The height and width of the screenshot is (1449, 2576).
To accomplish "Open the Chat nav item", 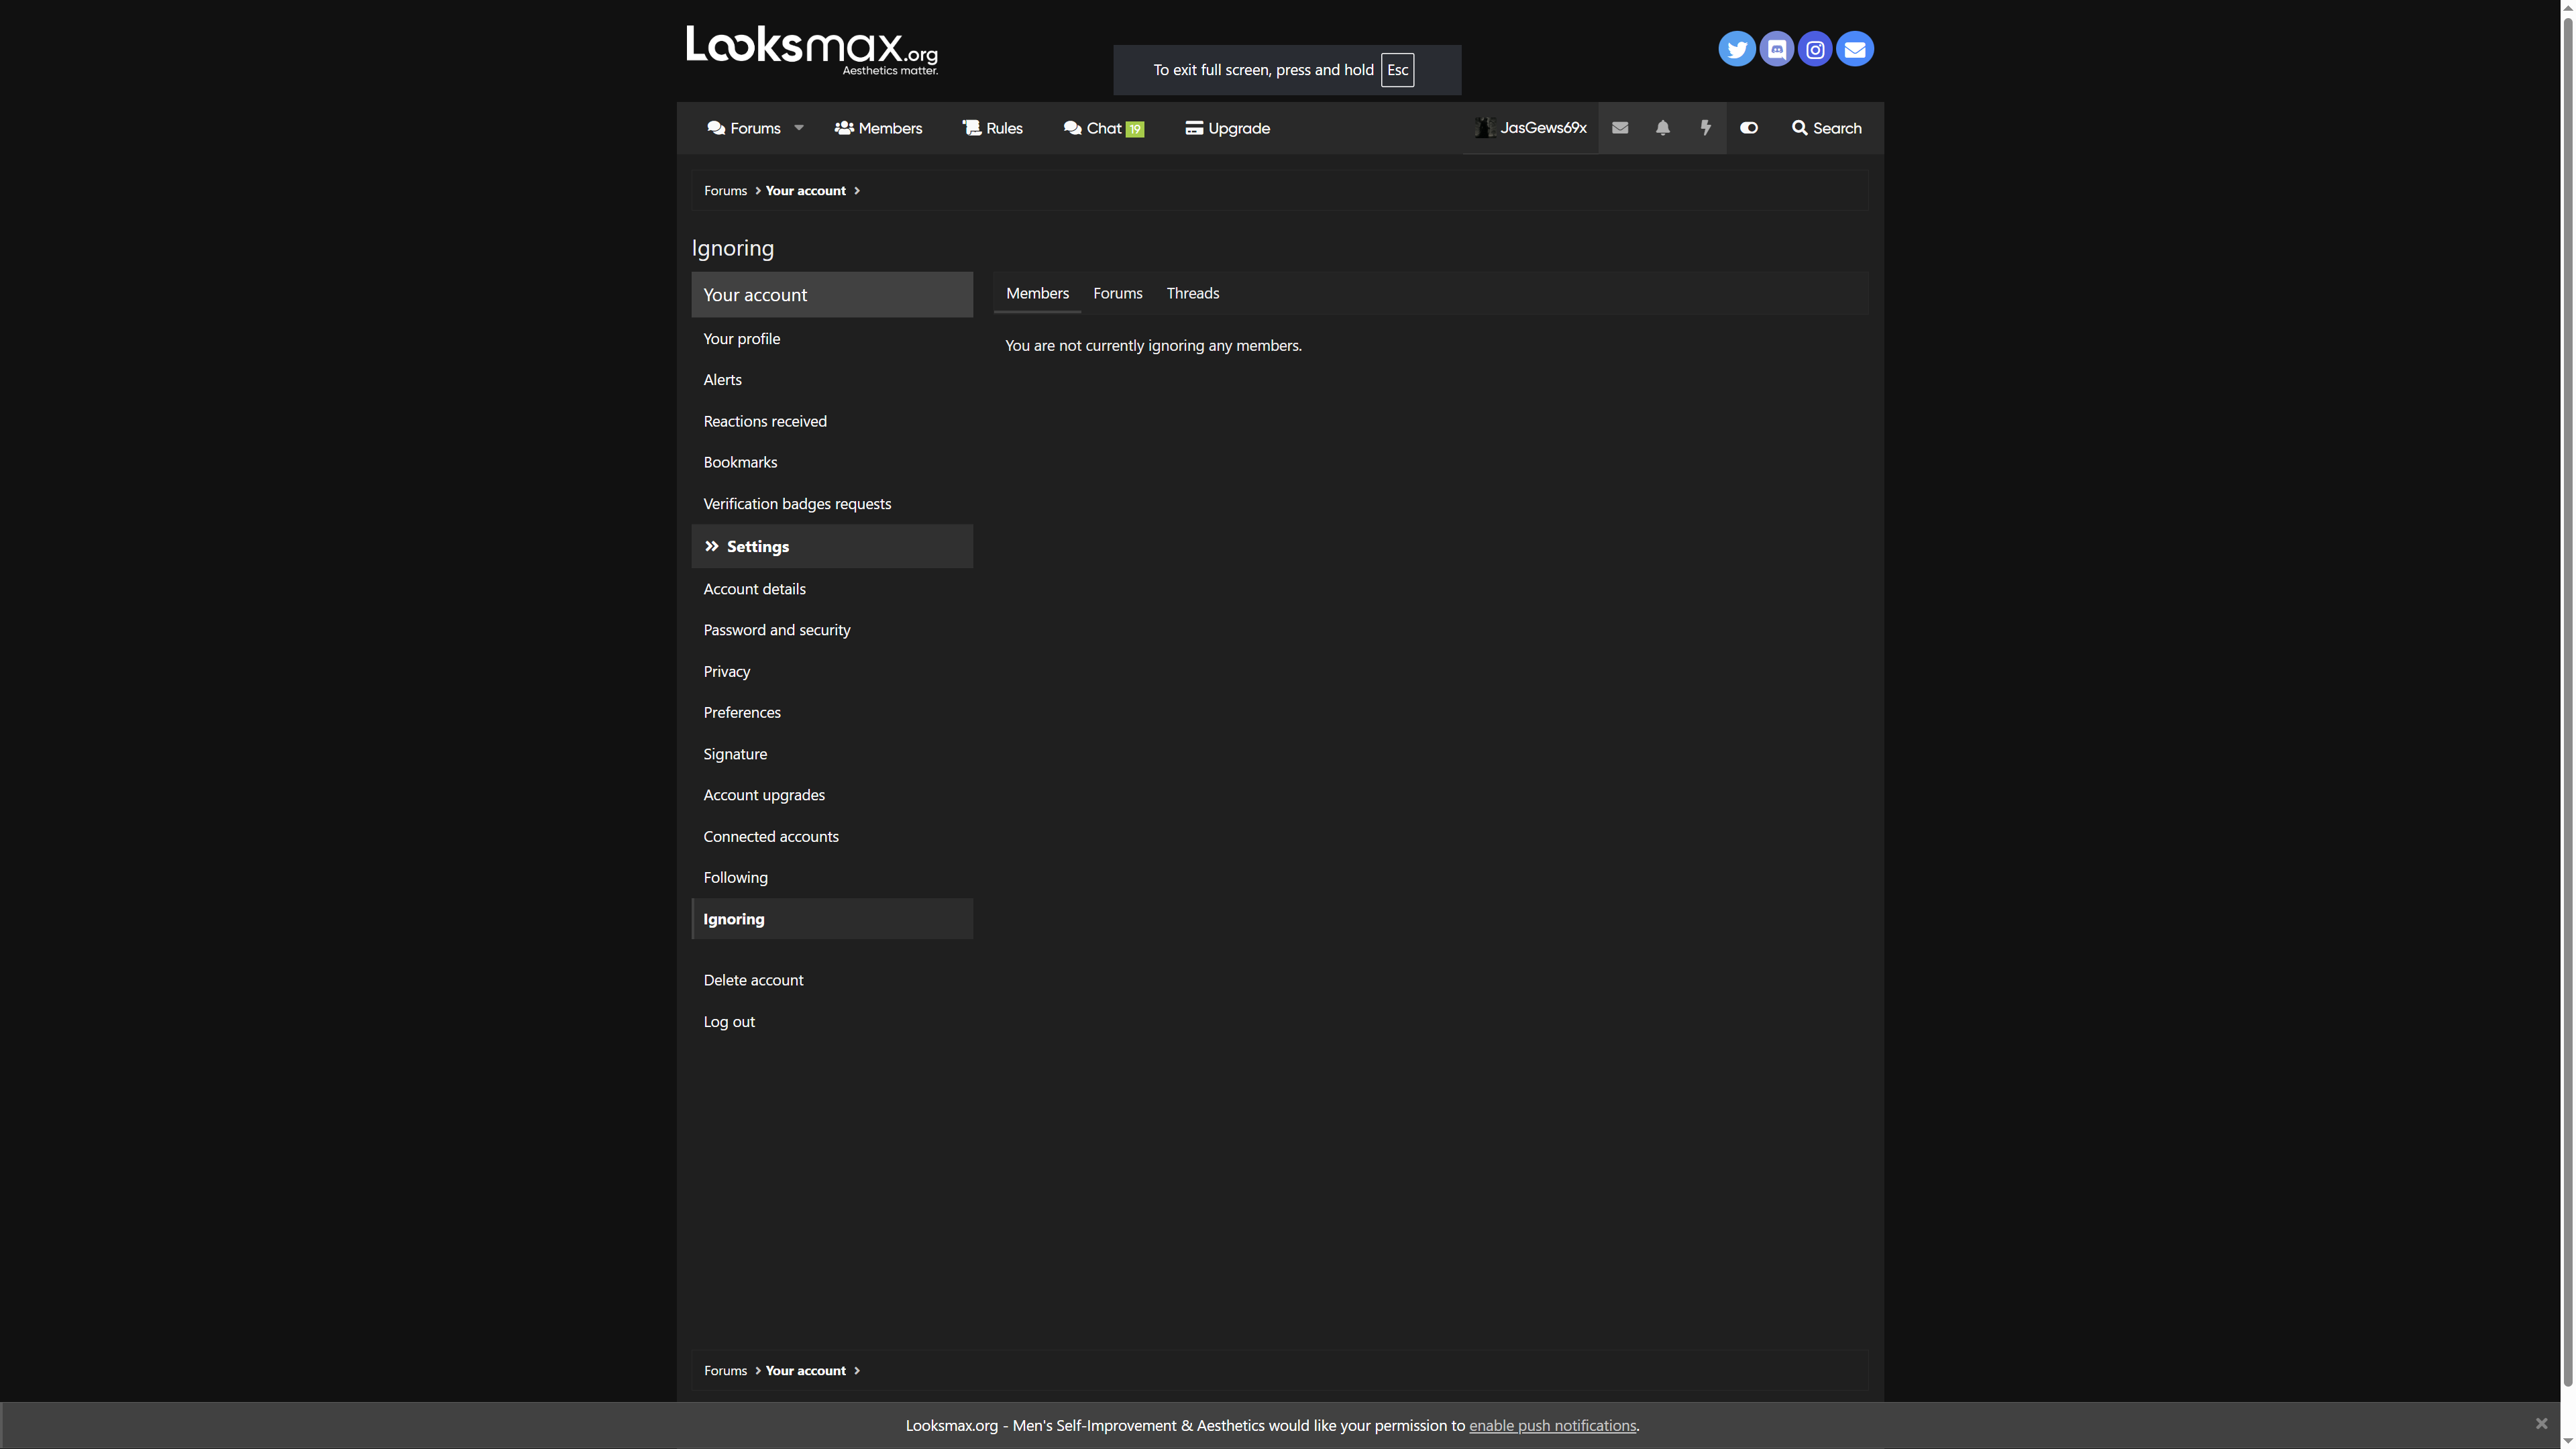I will point(1103,128).
